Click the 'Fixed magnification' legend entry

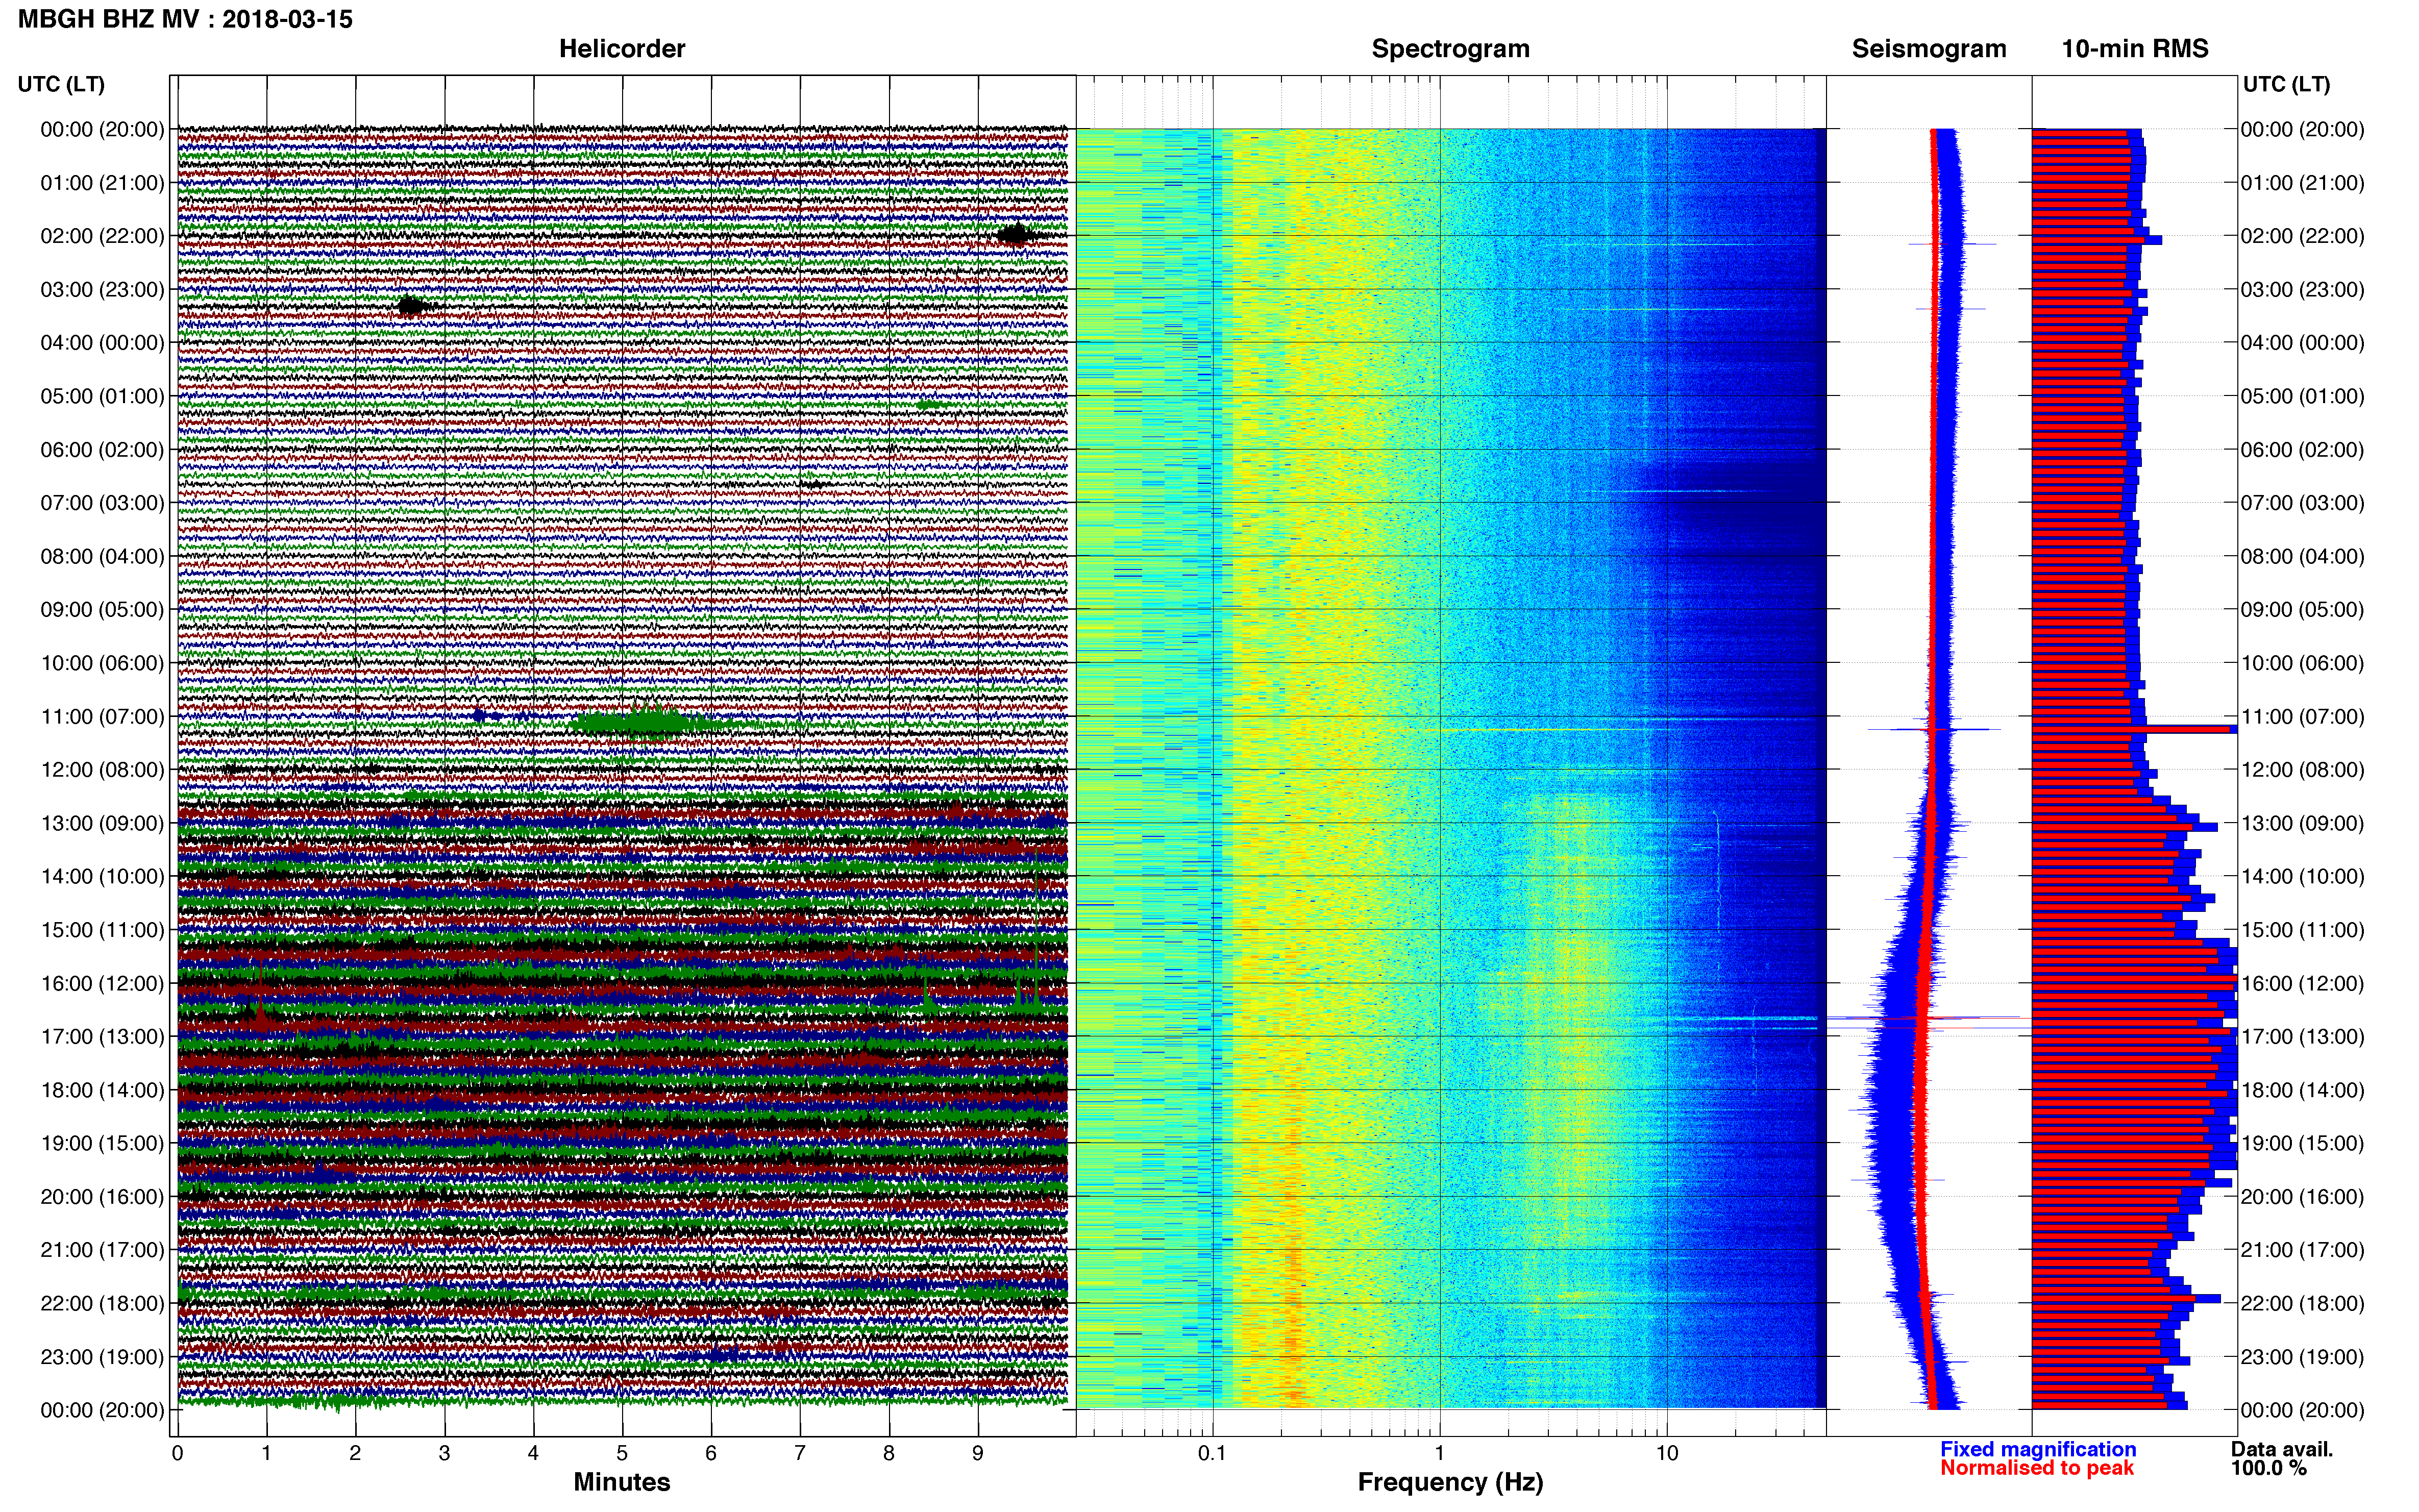pyautogui.click(x=2038, y=1449)
